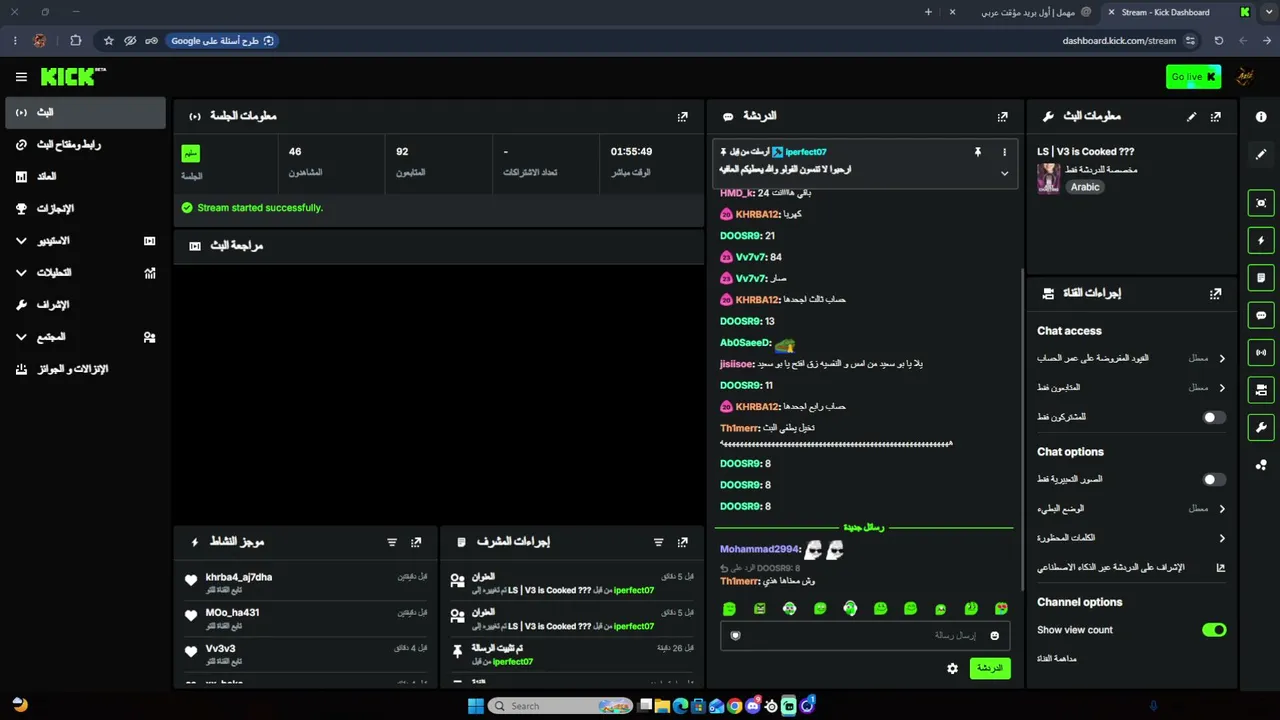Switch to the مهمل temporary email browser tab

(1021, 12)
